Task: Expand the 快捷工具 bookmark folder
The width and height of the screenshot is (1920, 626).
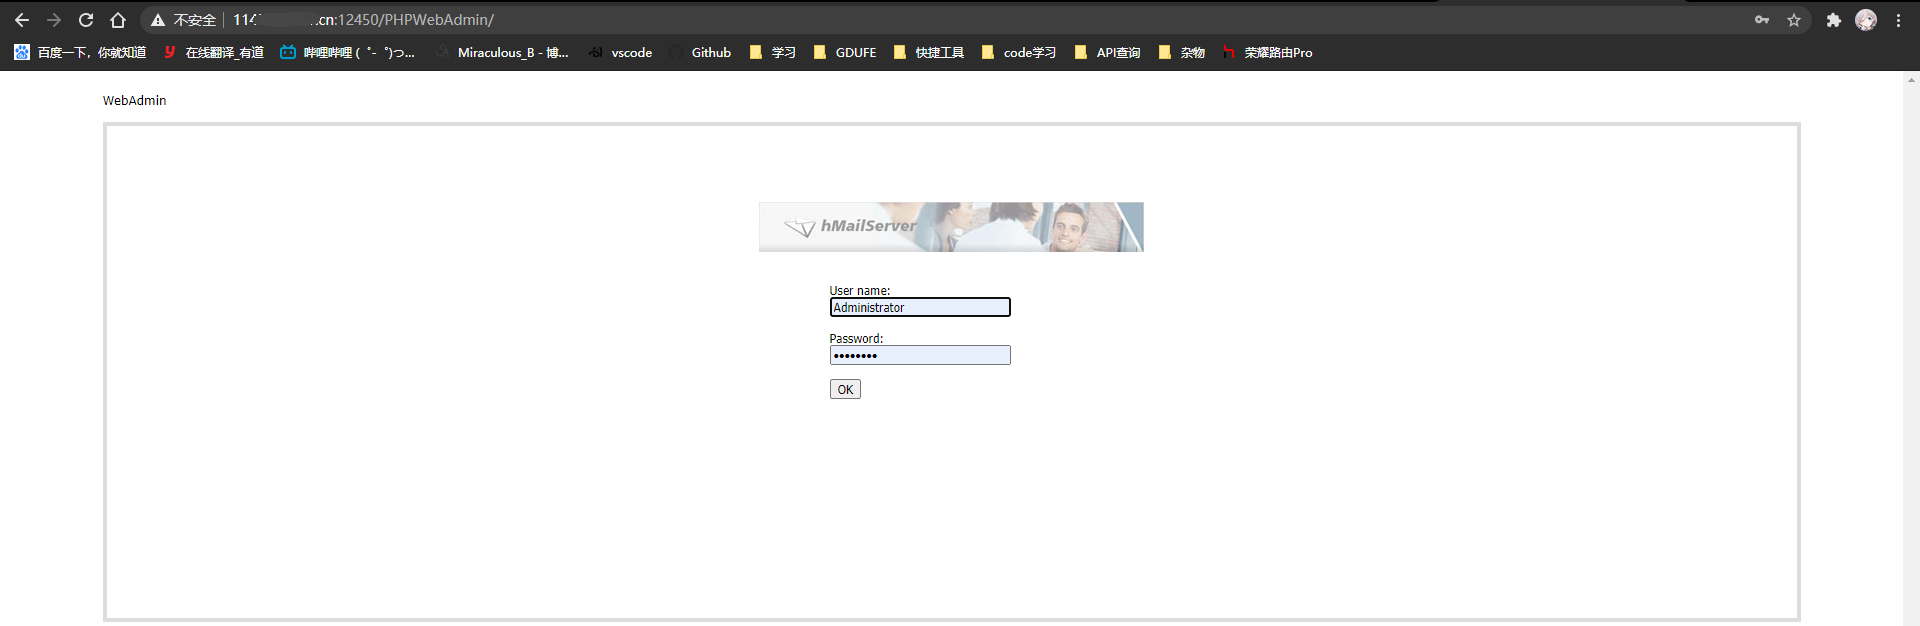Action: tap(929, 52)
